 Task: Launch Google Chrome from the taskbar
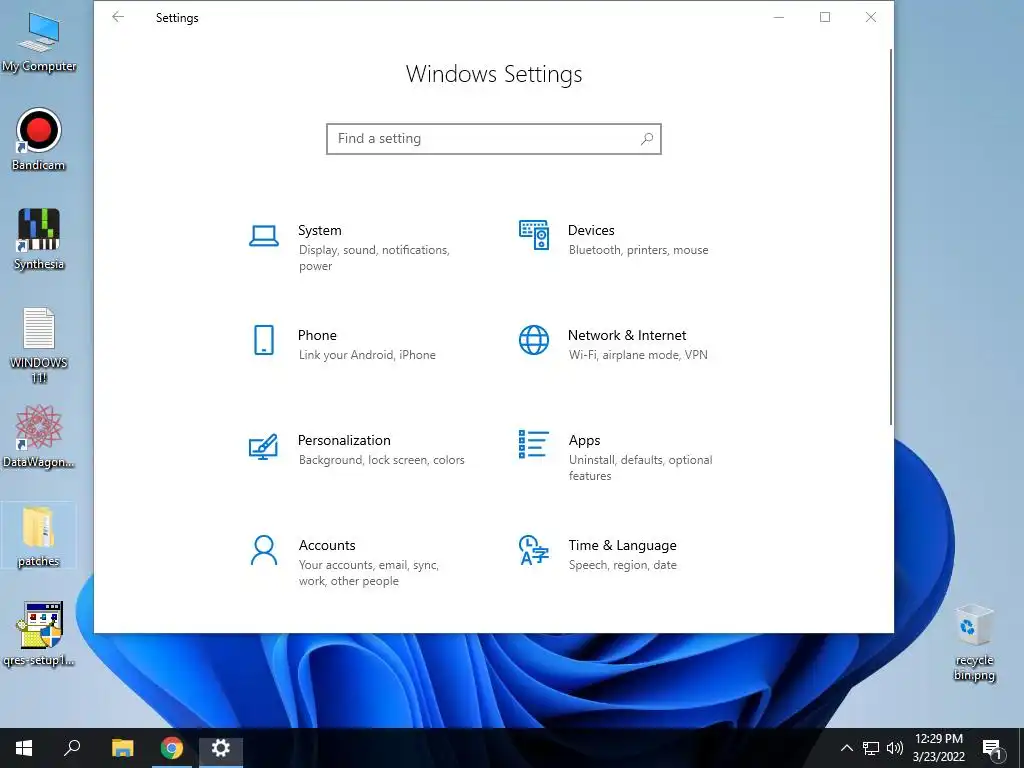point(172,748)
